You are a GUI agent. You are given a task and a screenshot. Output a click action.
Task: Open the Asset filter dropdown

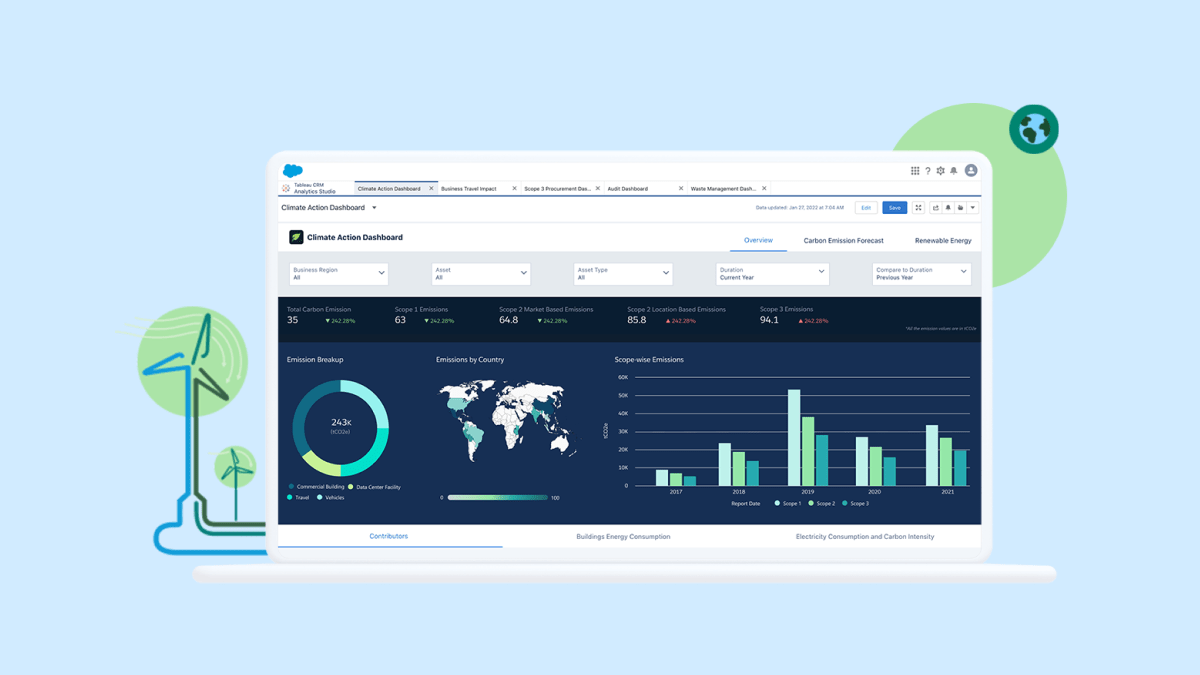coord(481,273)
